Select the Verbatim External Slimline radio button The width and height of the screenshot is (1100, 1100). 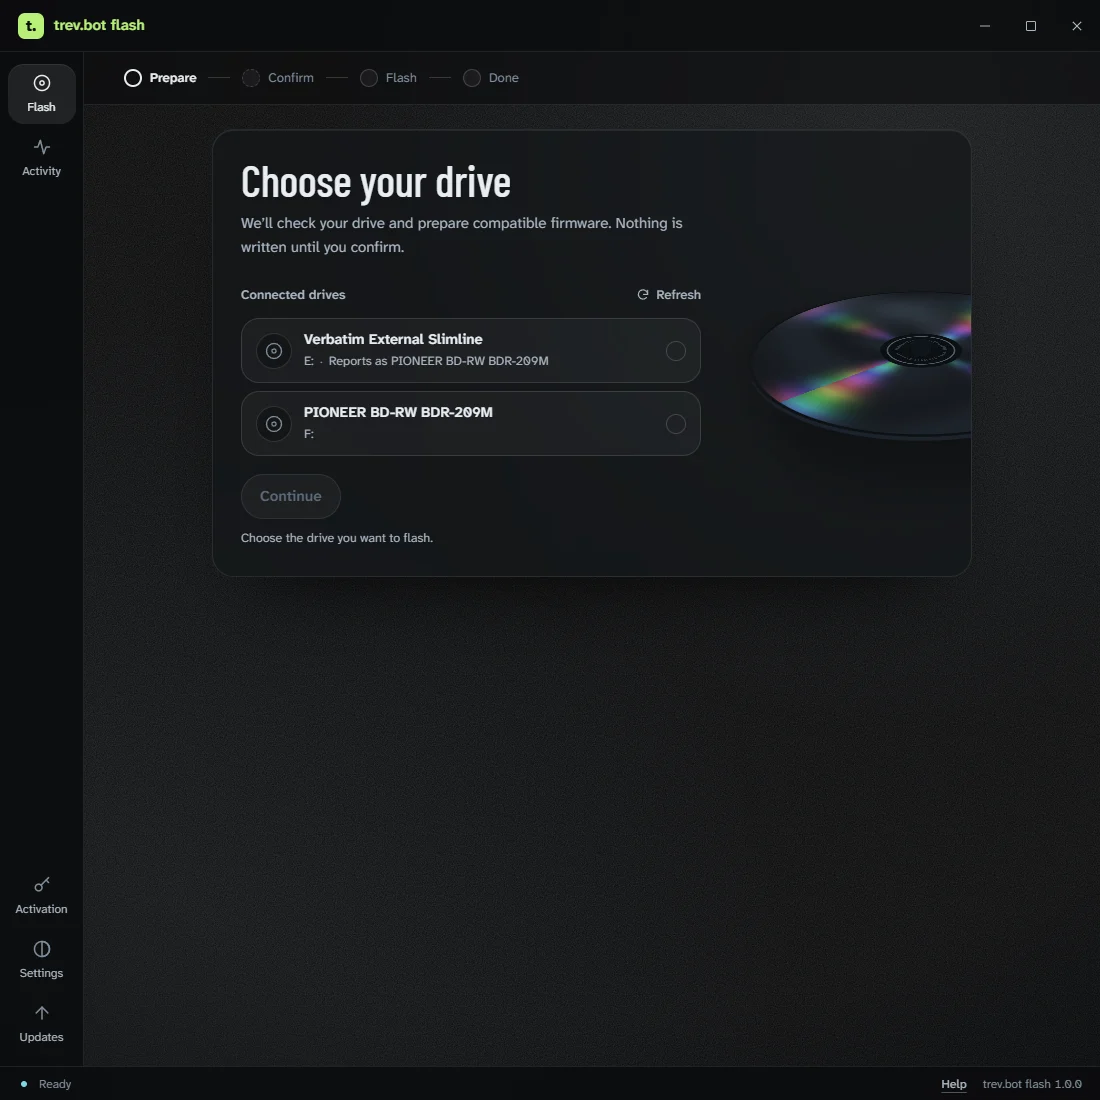coord(676,351)
